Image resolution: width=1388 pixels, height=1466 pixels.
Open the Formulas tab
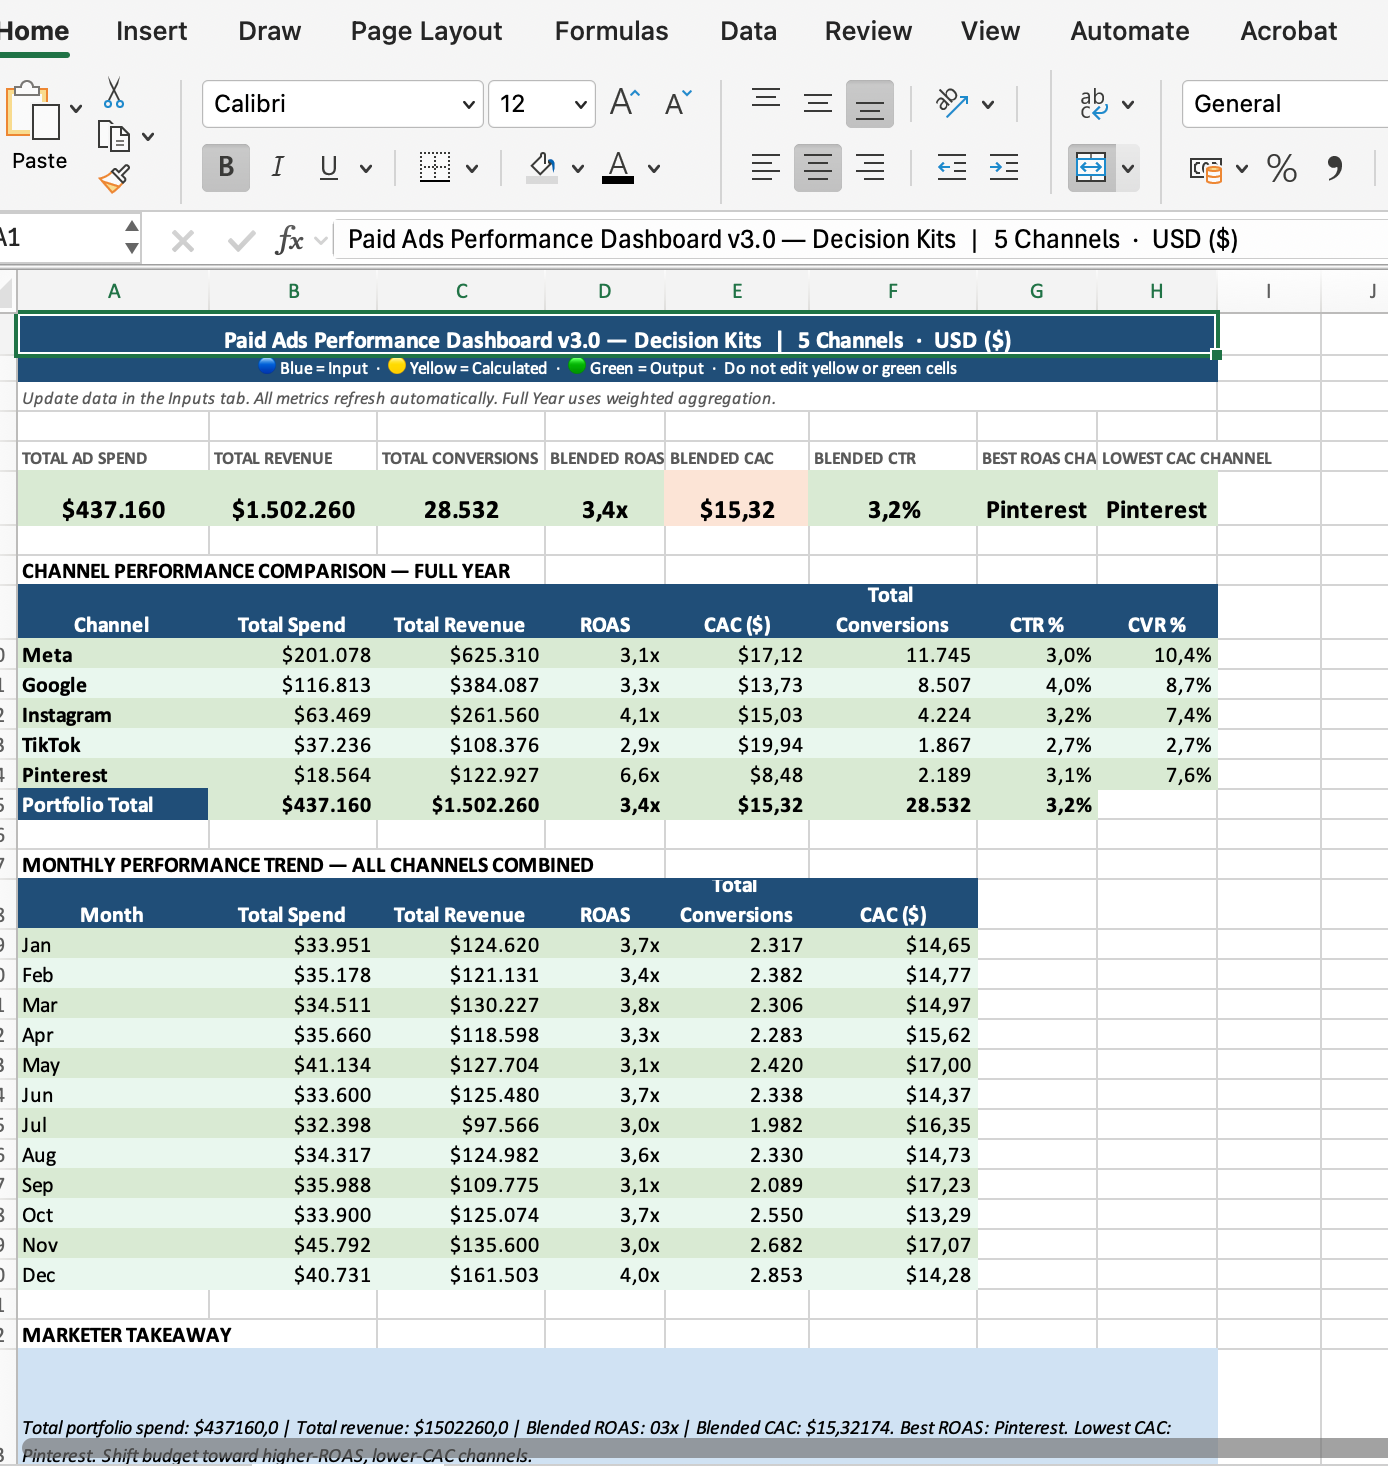(x=611, y=31)
